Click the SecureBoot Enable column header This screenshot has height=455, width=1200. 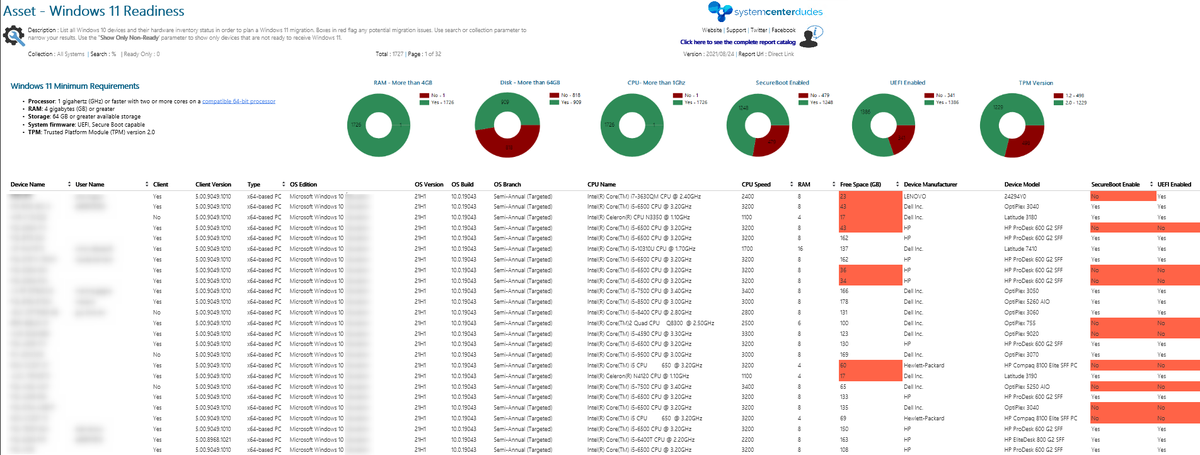point(1115,185)
